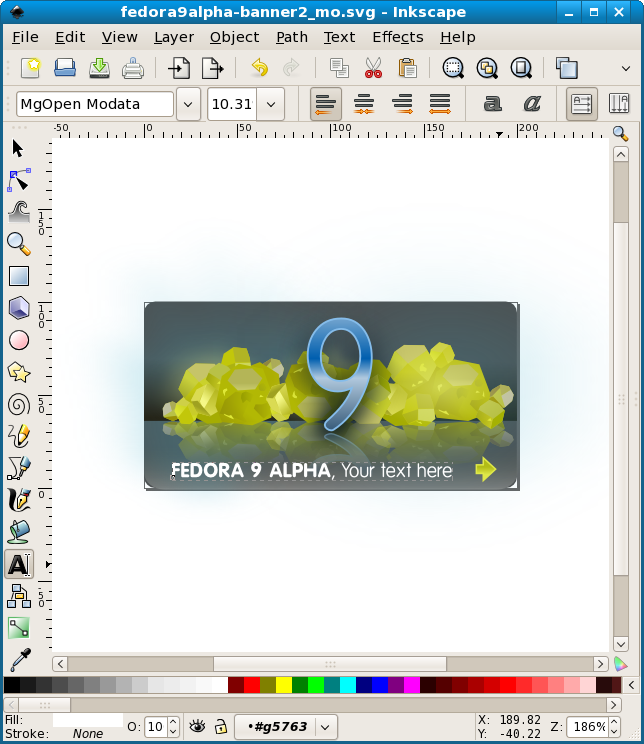Cut selection with scissors icon
The image size is (644, 744).
(373, 68)
